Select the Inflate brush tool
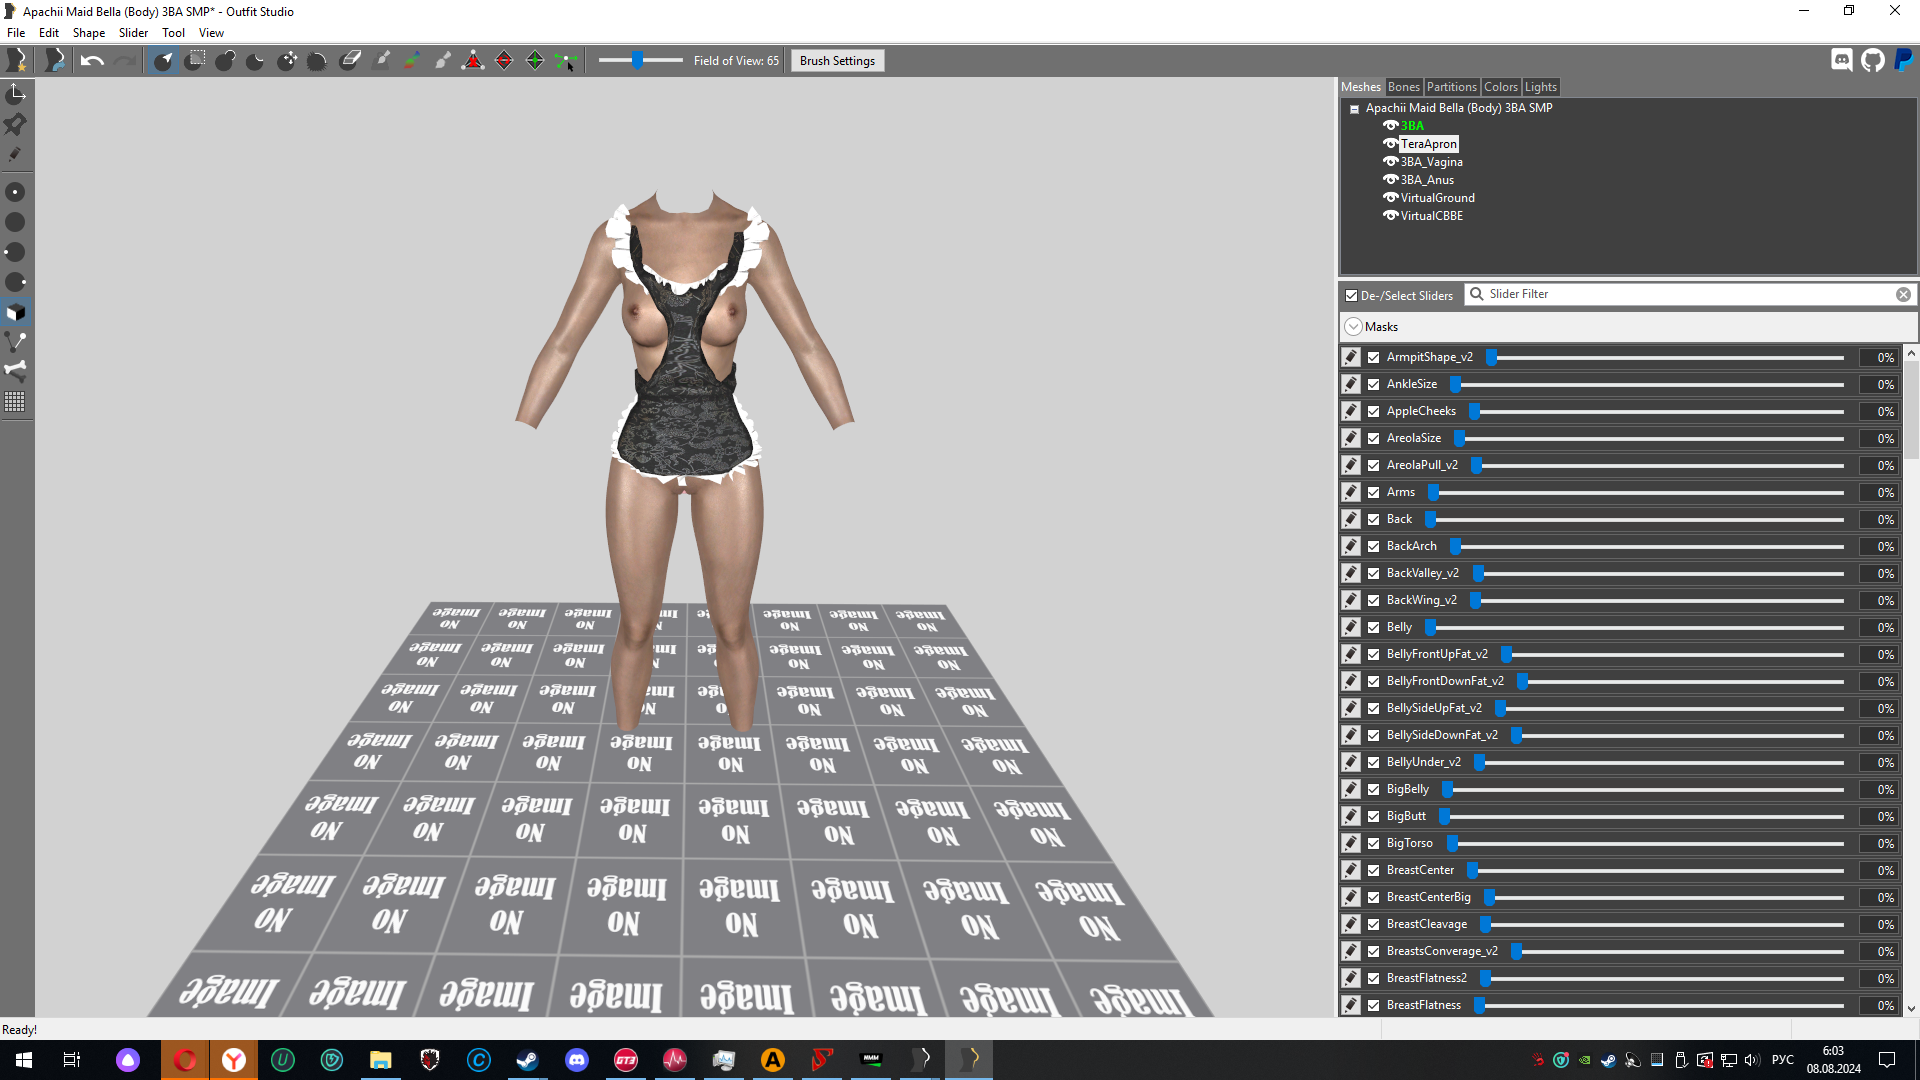The width and height of the screenshot is (1920, 1080). (x=225, y=61)
